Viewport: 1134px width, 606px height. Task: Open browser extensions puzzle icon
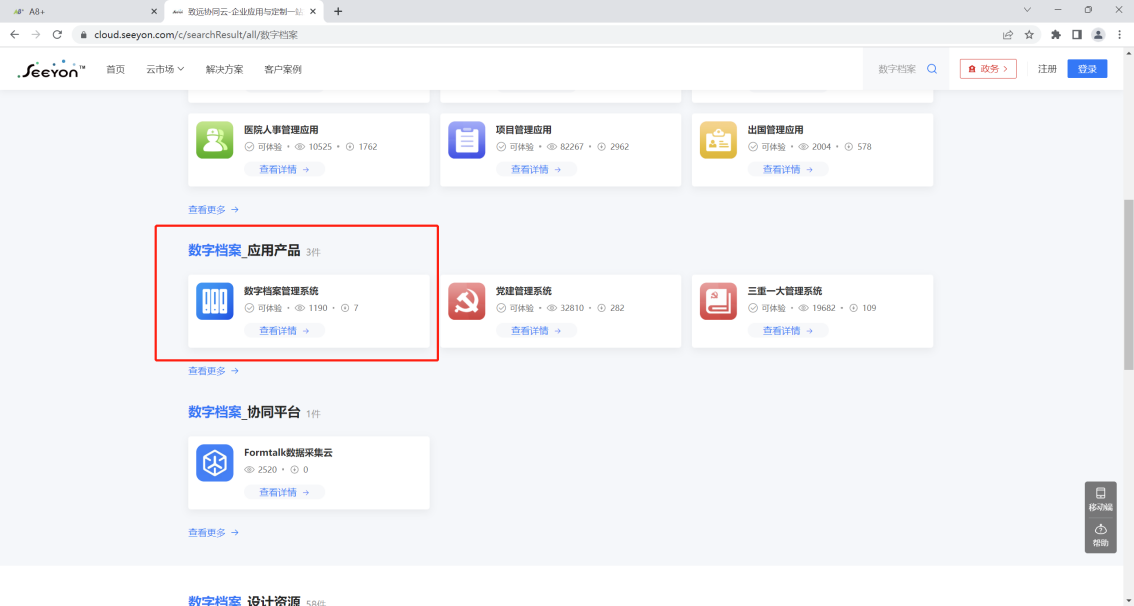point(1056,35)
